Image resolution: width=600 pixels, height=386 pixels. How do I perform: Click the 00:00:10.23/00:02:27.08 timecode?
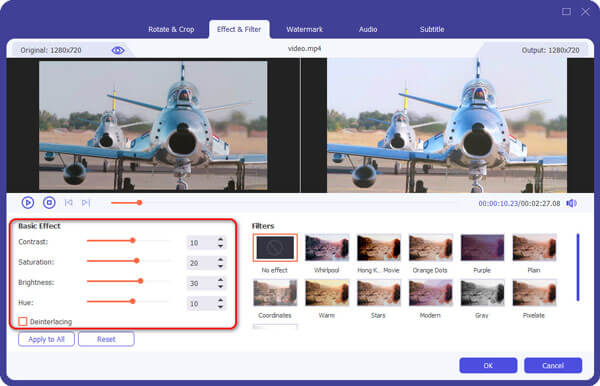519,204
